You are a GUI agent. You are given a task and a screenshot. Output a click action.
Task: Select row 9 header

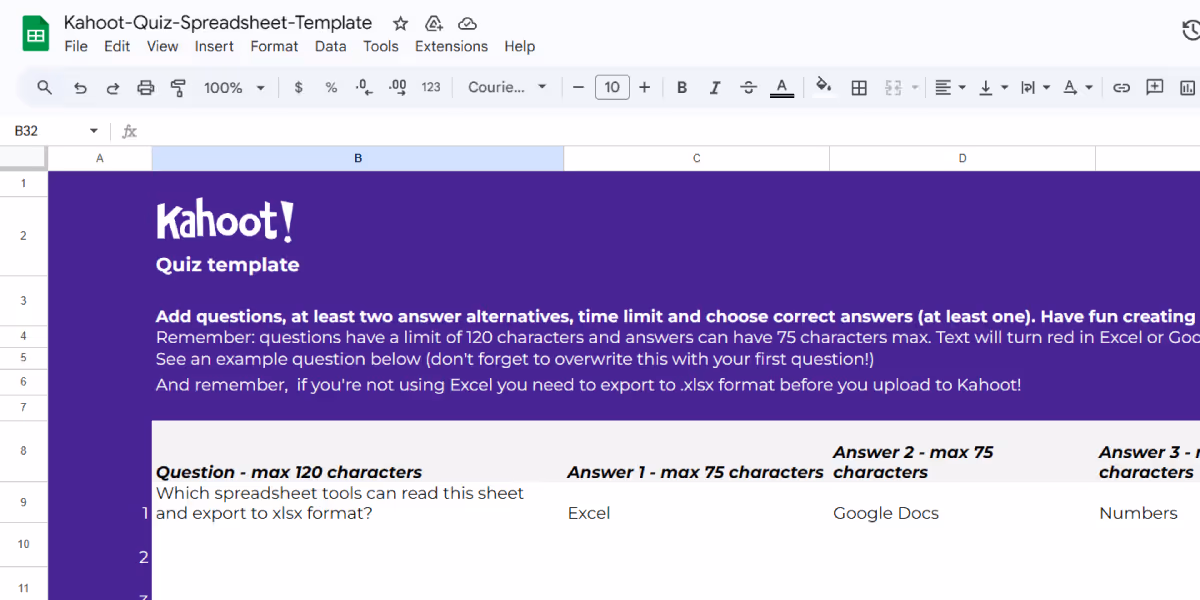(x=23, y=503)
